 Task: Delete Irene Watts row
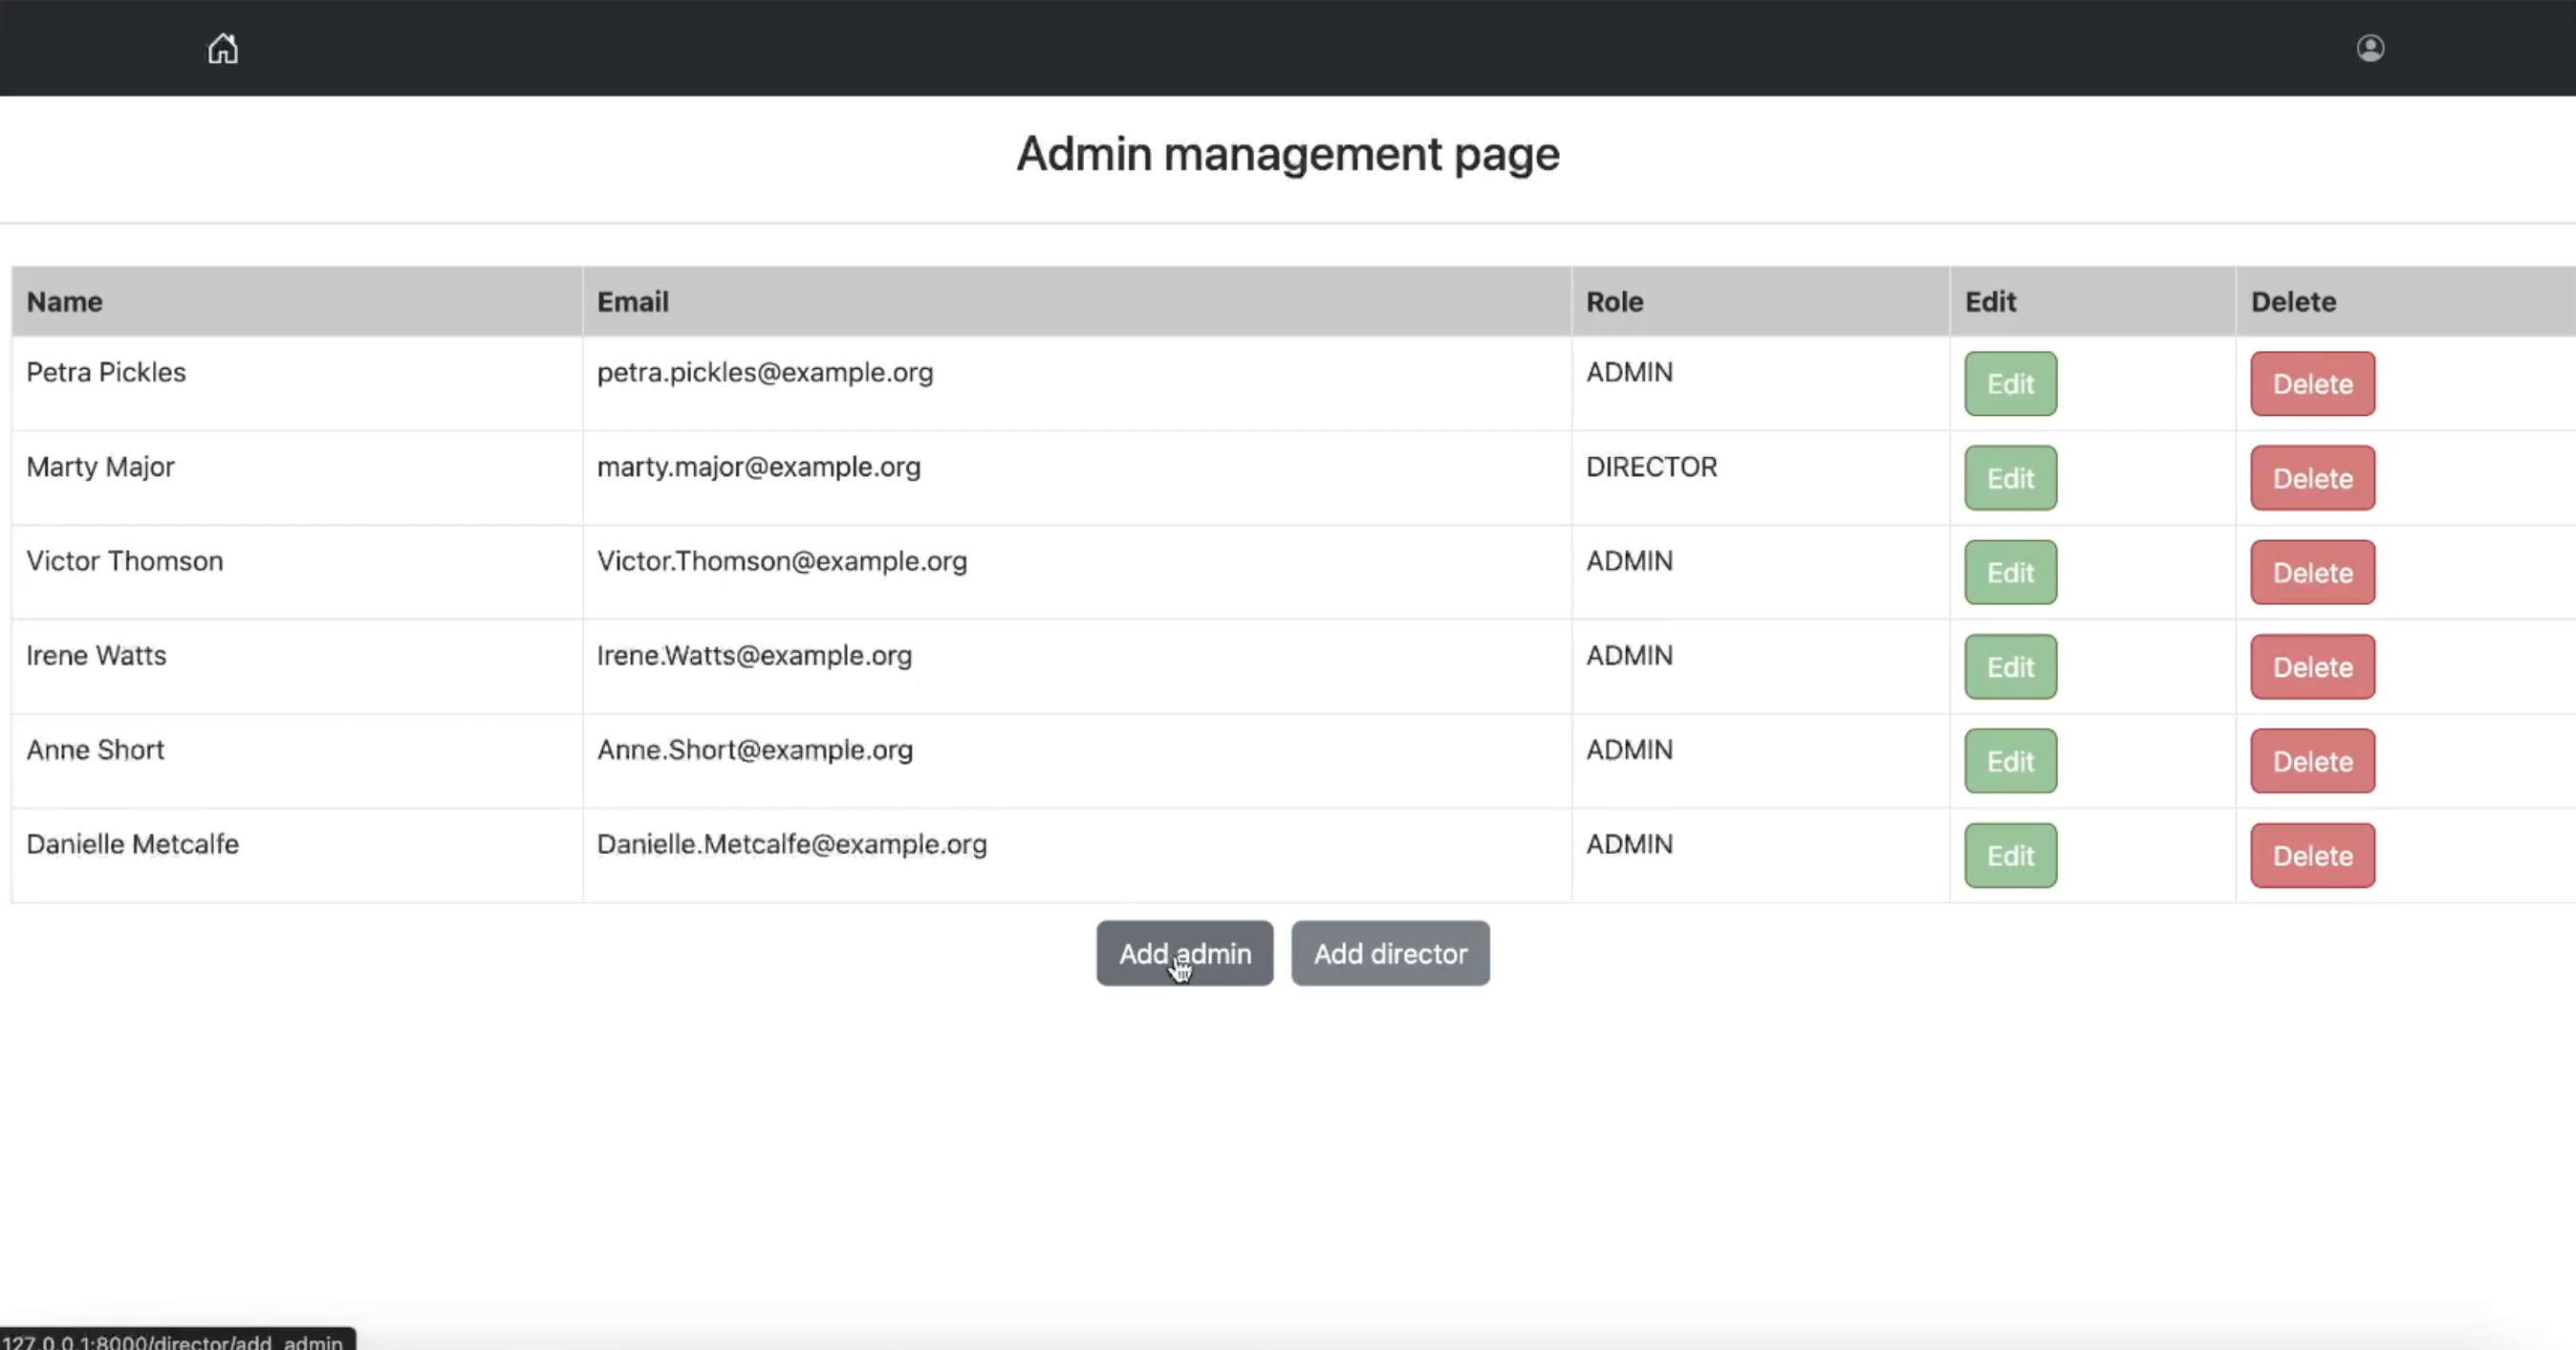coord(2312,667)
